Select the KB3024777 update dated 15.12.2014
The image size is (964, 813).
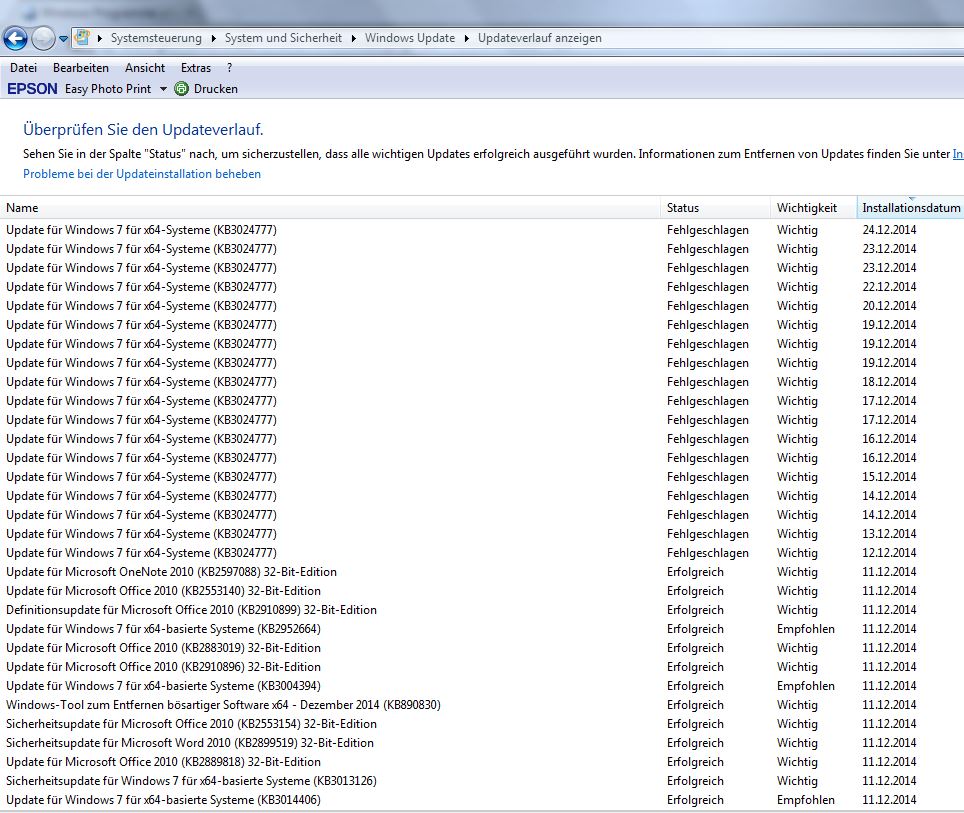pyautogui.click(x=482, y=477)
